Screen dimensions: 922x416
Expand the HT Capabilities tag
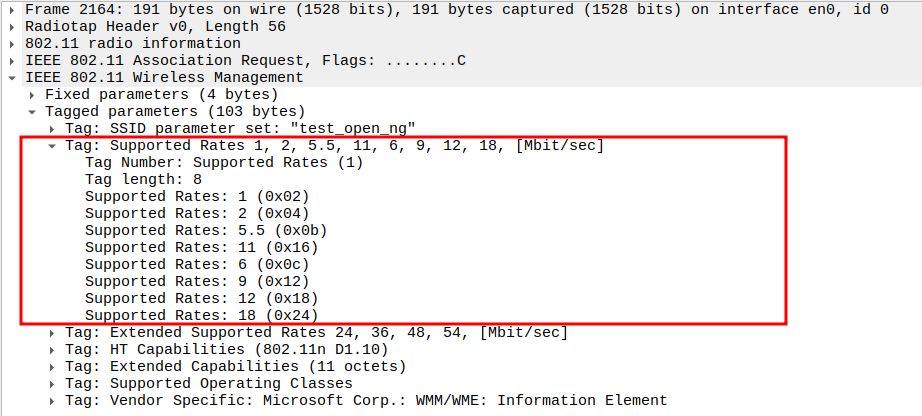pyautogui.click(x=52, y=350)
